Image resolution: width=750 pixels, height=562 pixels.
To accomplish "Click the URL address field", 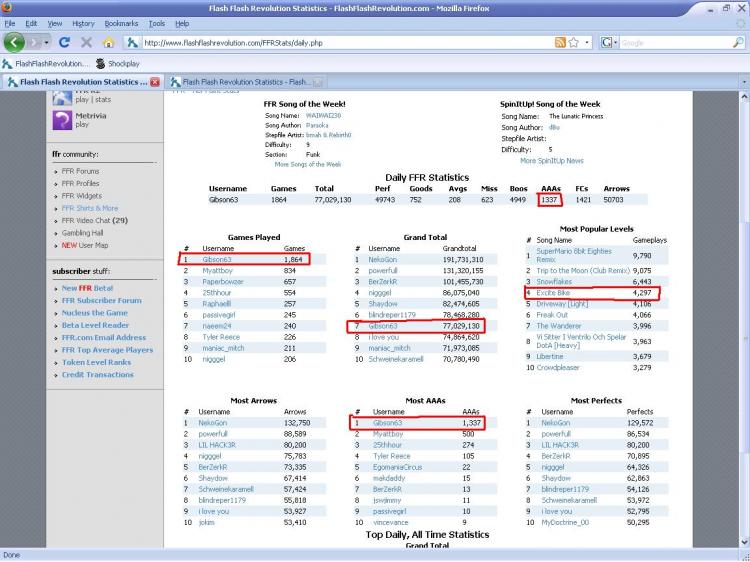I will [348, 43].
